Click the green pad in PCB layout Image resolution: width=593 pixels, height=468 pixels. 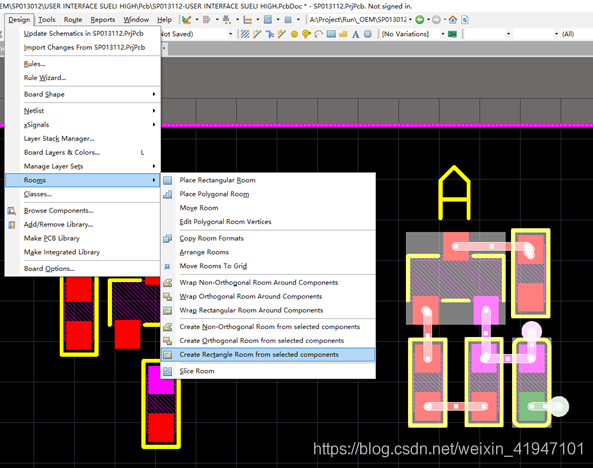[x=532, y=406]
